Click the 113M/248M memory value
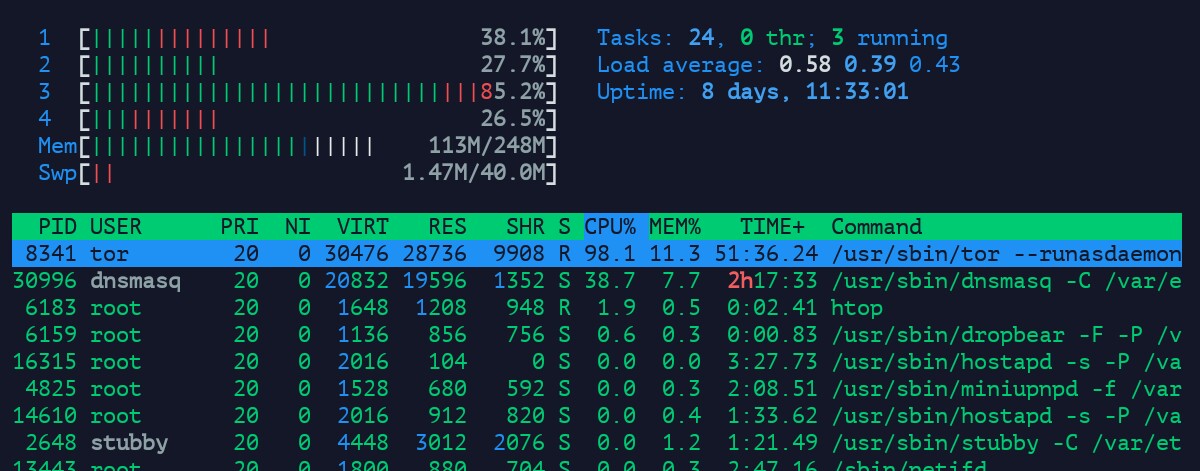The image size is (1200, 471). click(487, 147)
